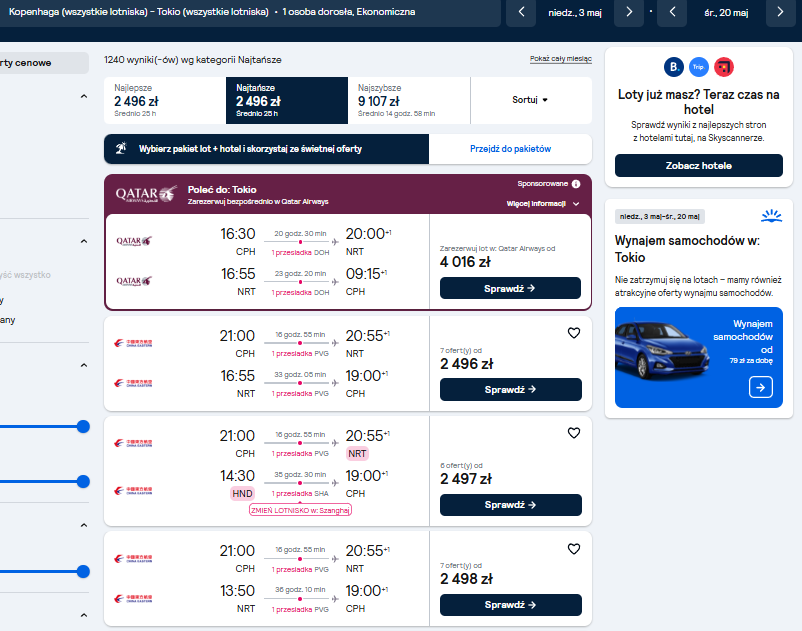This screenshot has width=802, height=631.
Task: Click Sprawdź for the Qatar Airways 4 016 zł flight
Action: coord(510,288)
